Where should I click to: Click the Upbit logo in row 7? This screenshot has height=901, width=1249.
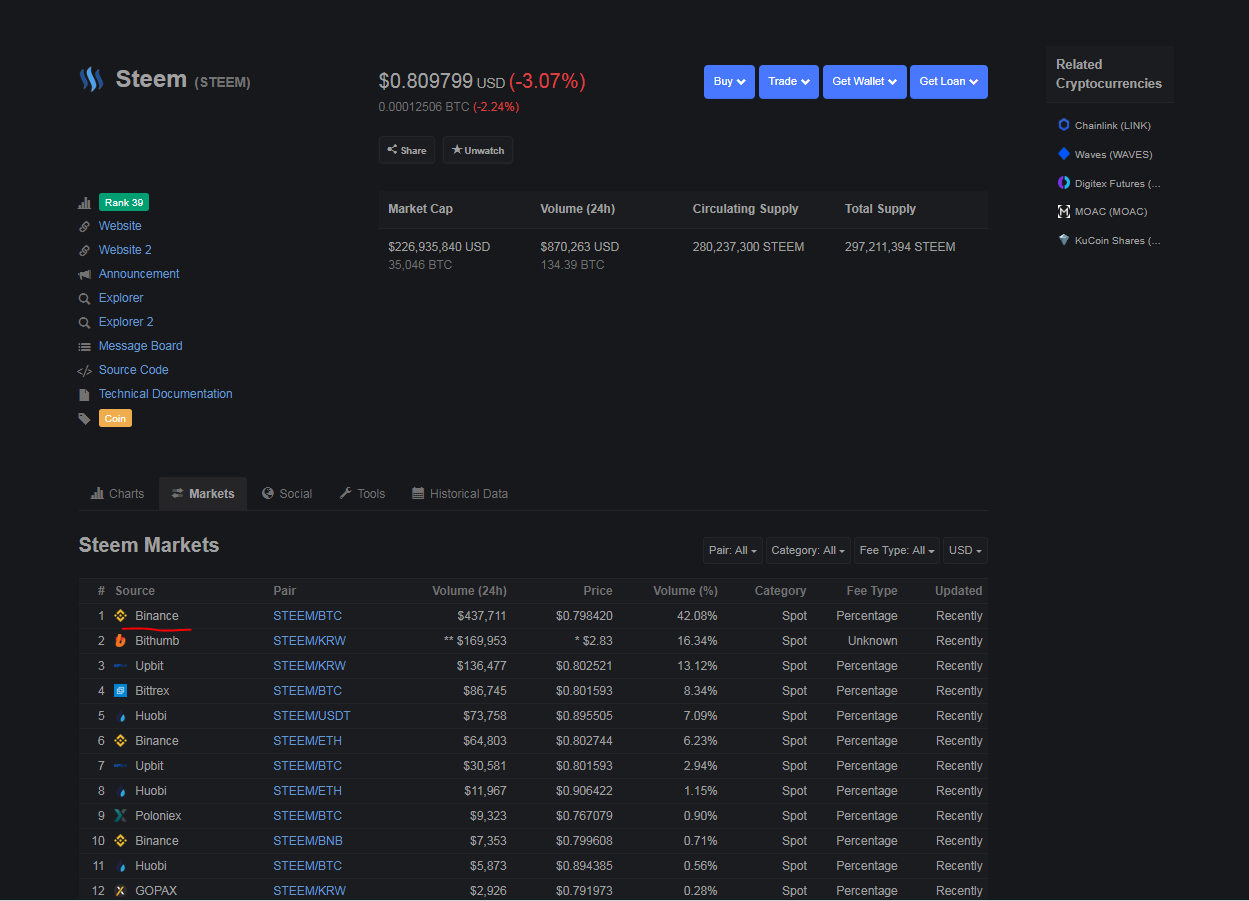(x=120, y=766)
